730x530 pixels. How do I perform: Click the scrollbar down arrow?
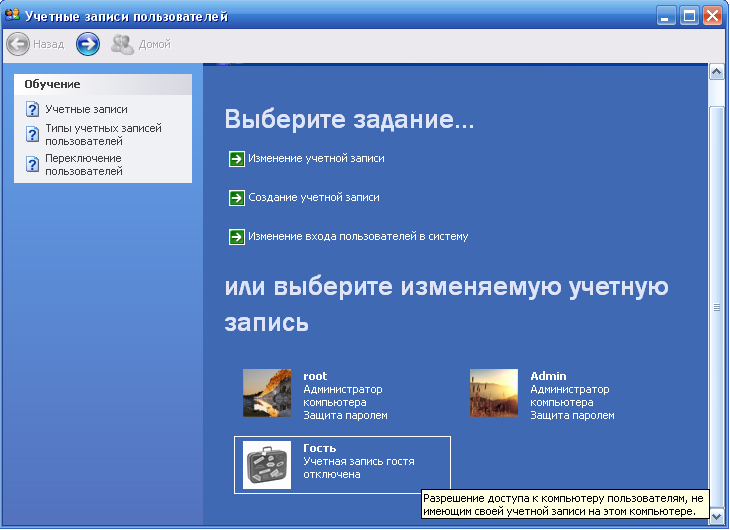click(x=716, y=516)
